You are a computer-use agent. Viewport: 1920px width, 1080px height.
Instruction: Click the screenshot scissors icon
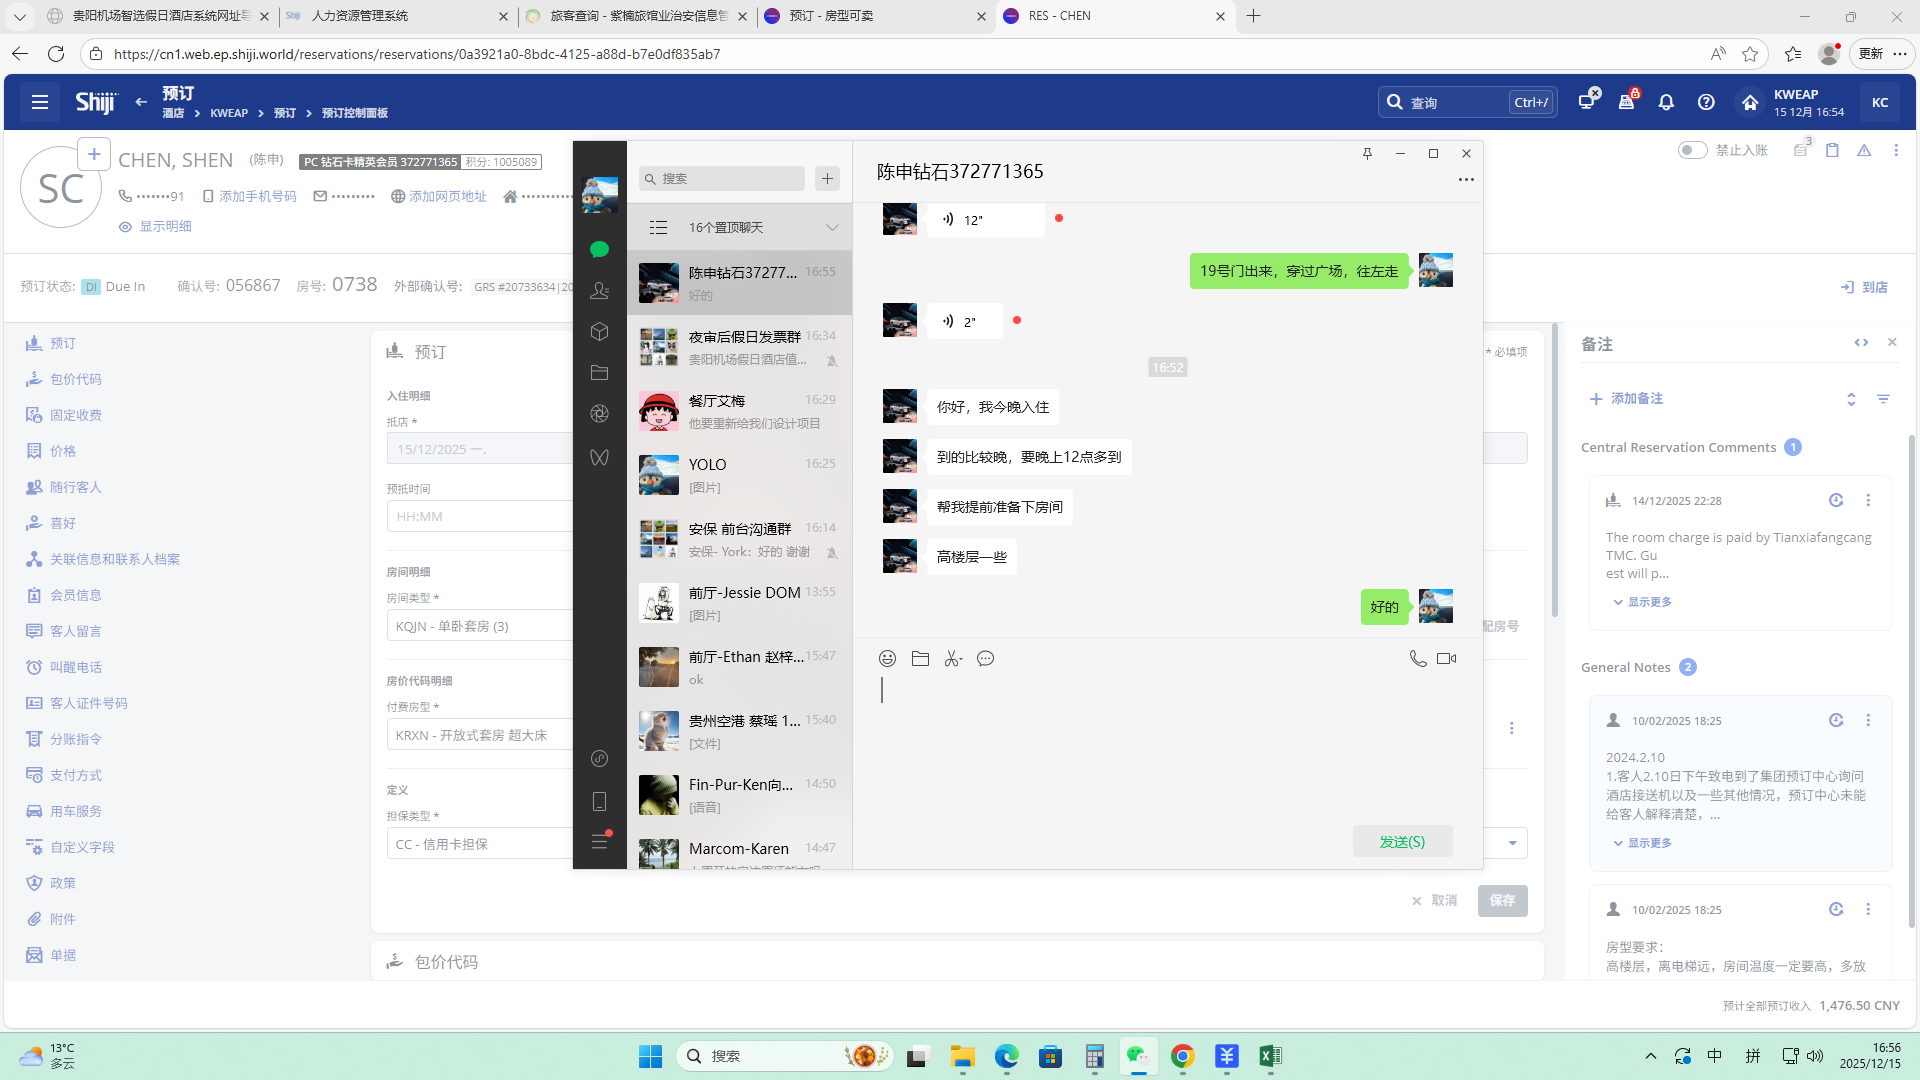[x=953, y=658]
